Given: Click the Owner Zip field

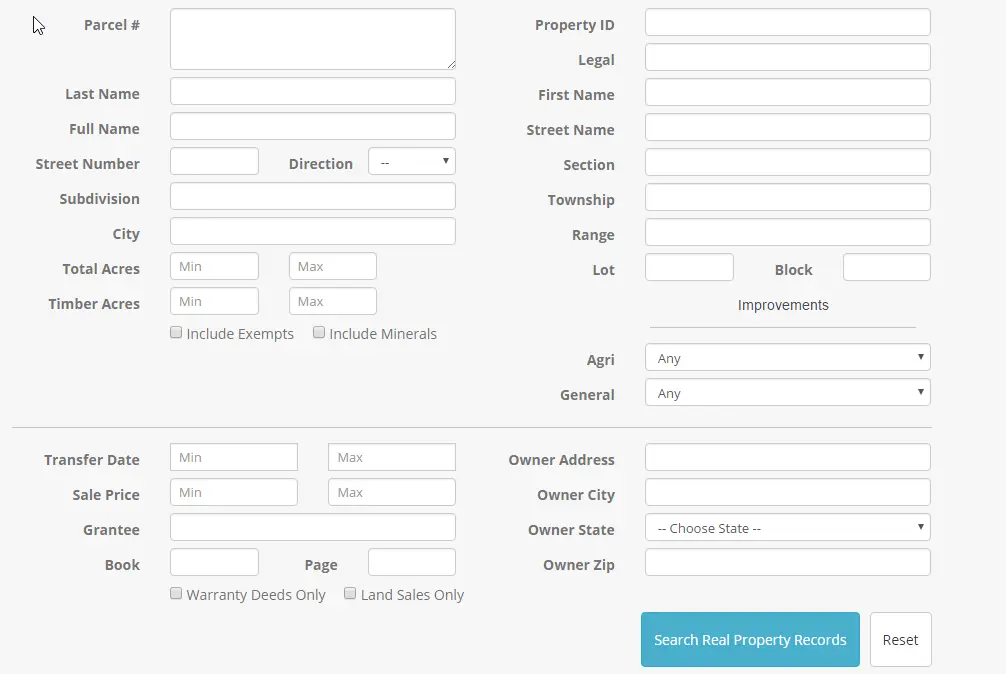Looking at the screenshot, I should (x=787, y=563).
